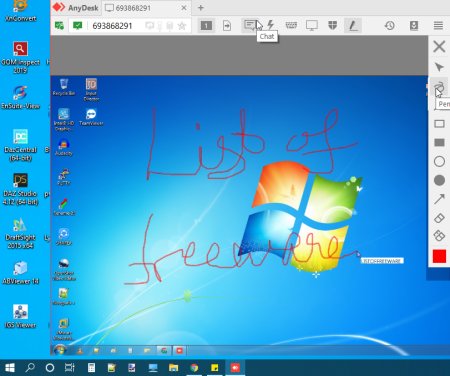Image resolution: width=450 pixels, height=376 pixels.
Task: Select the whiteboard Pen tool
Action: click(x=439, y=87)
